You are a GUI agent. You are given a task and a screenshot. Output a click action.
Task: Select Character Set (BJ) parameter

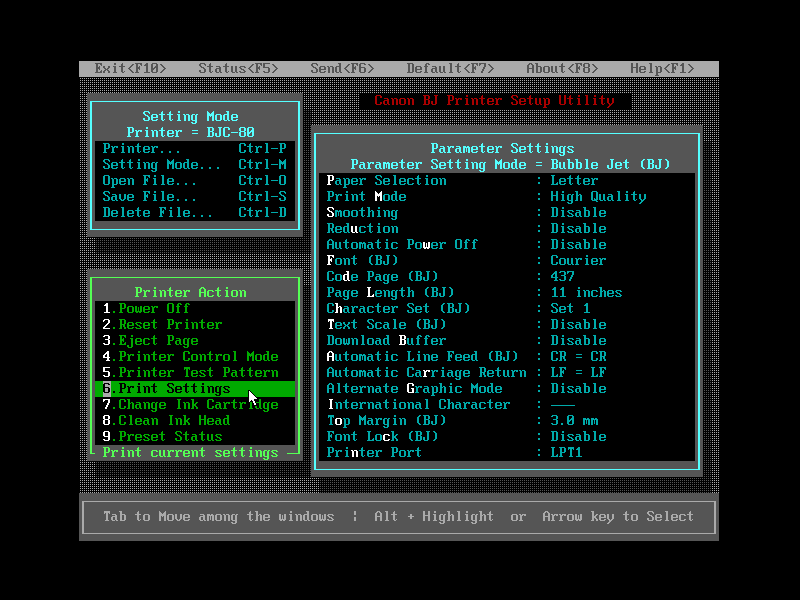click(507, 308)
